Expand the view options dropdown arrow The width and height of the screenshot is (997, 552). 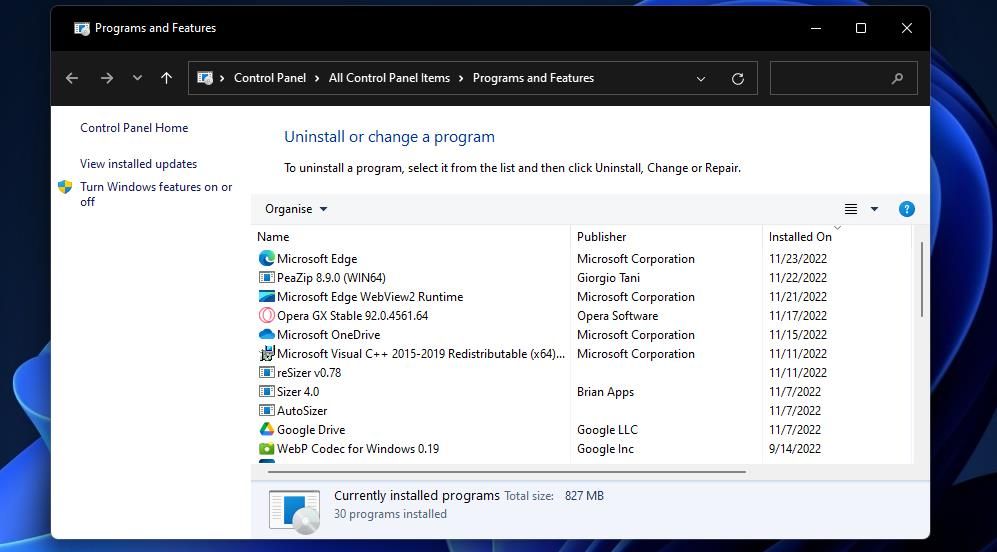pyautogui.click(x=874, y=209)
